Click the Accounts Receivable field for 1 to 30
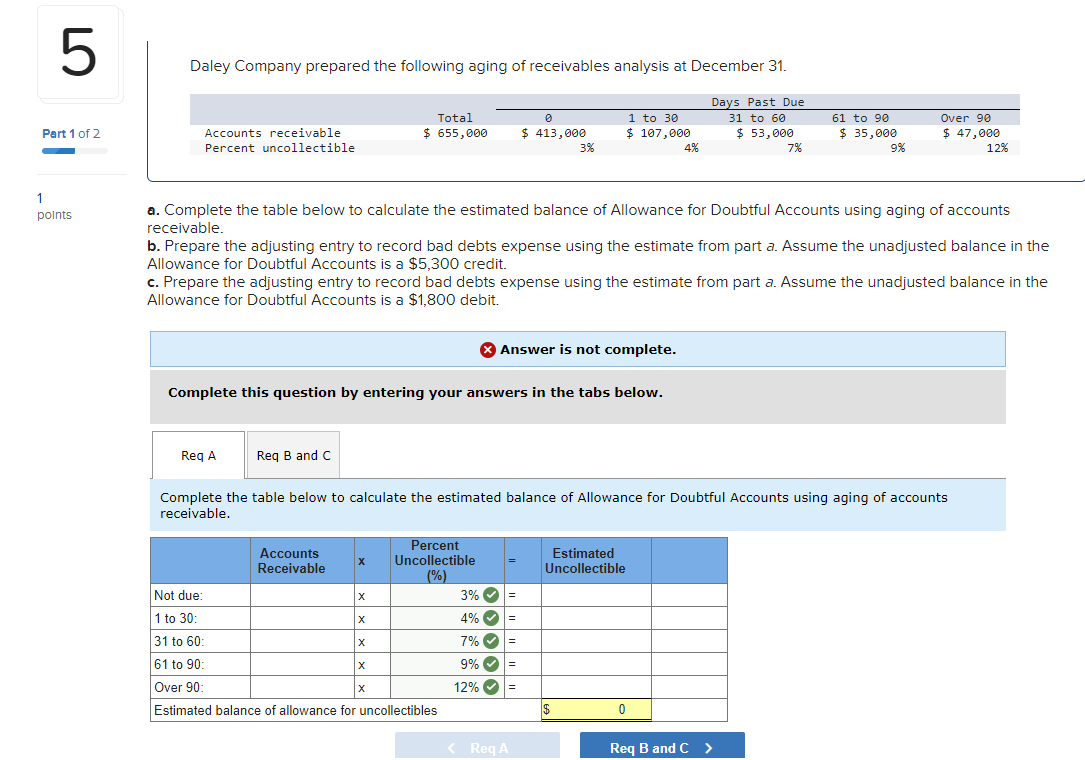Image resolution: width=1085 pixels, height=760 pixels. click(302, 618)
